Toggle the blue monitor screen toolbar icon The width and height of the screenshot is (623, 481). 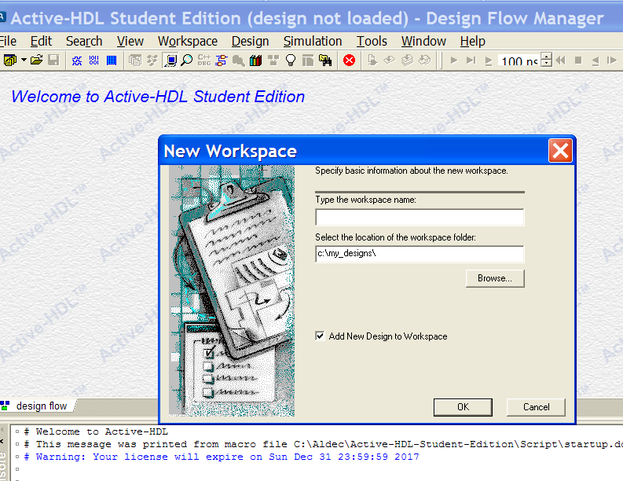(171, 60)
